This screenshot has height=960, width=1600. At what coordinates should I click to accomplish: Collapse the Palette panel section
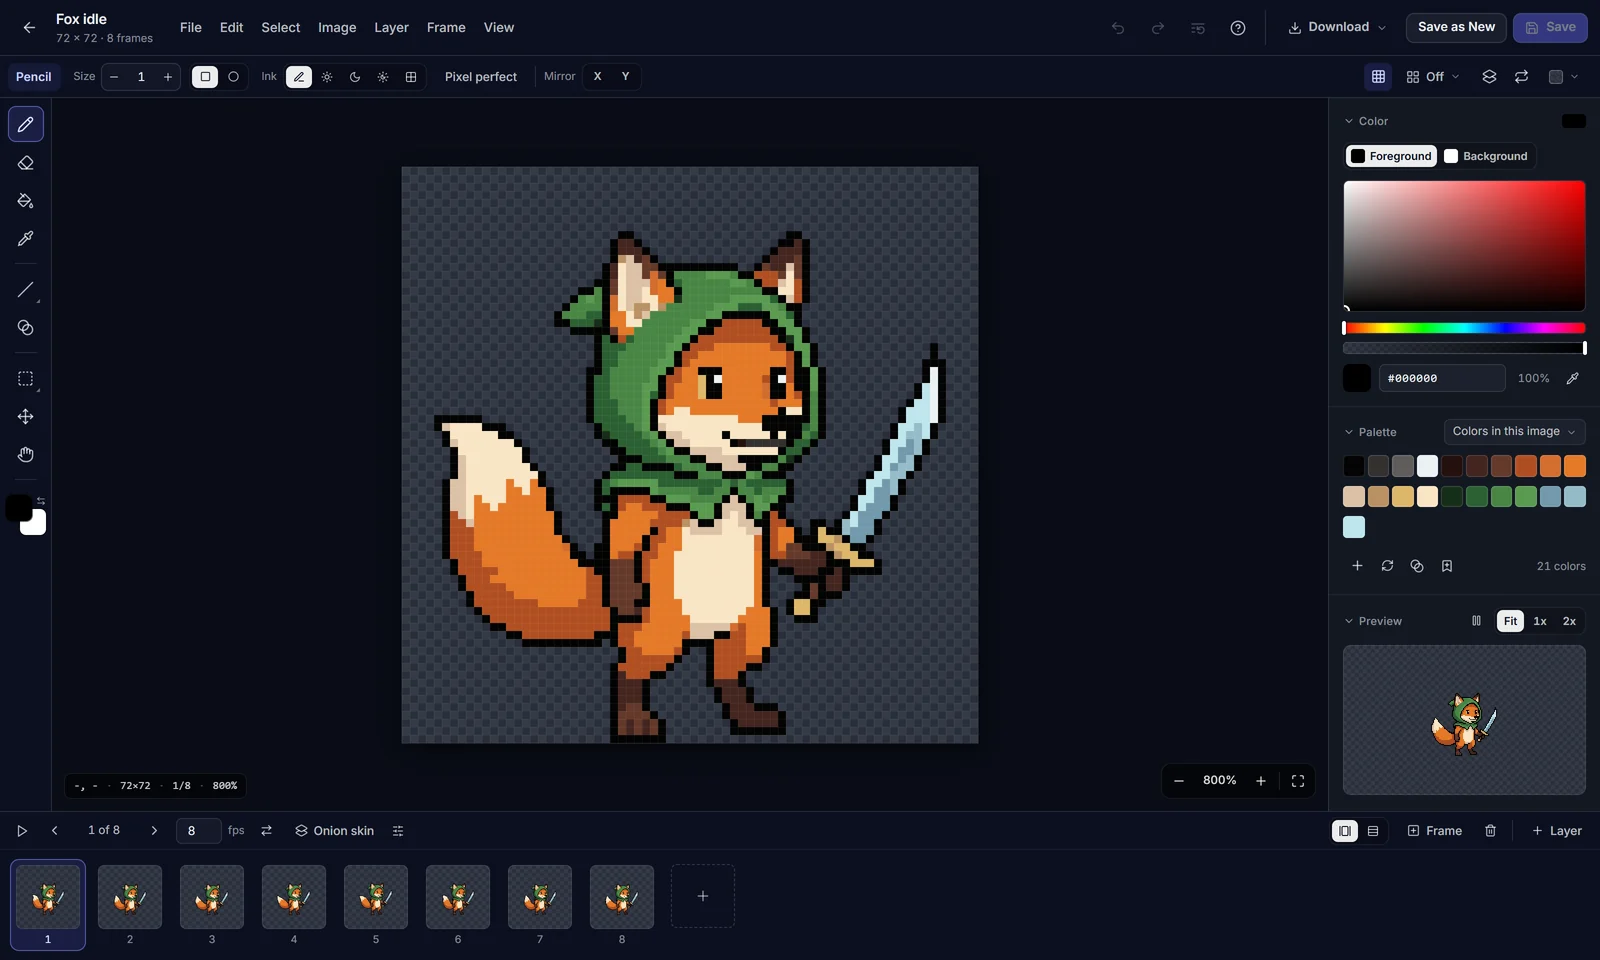pos(1370,432)
